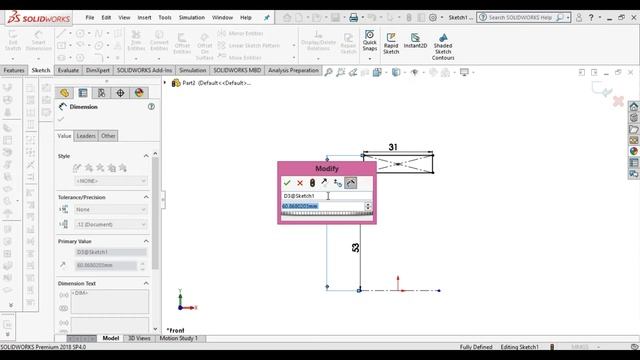This screenshot has width=640, height=360.
Task: Click OK checkmark in Dimension PropertyManager
Action: (x=61, y=119)
